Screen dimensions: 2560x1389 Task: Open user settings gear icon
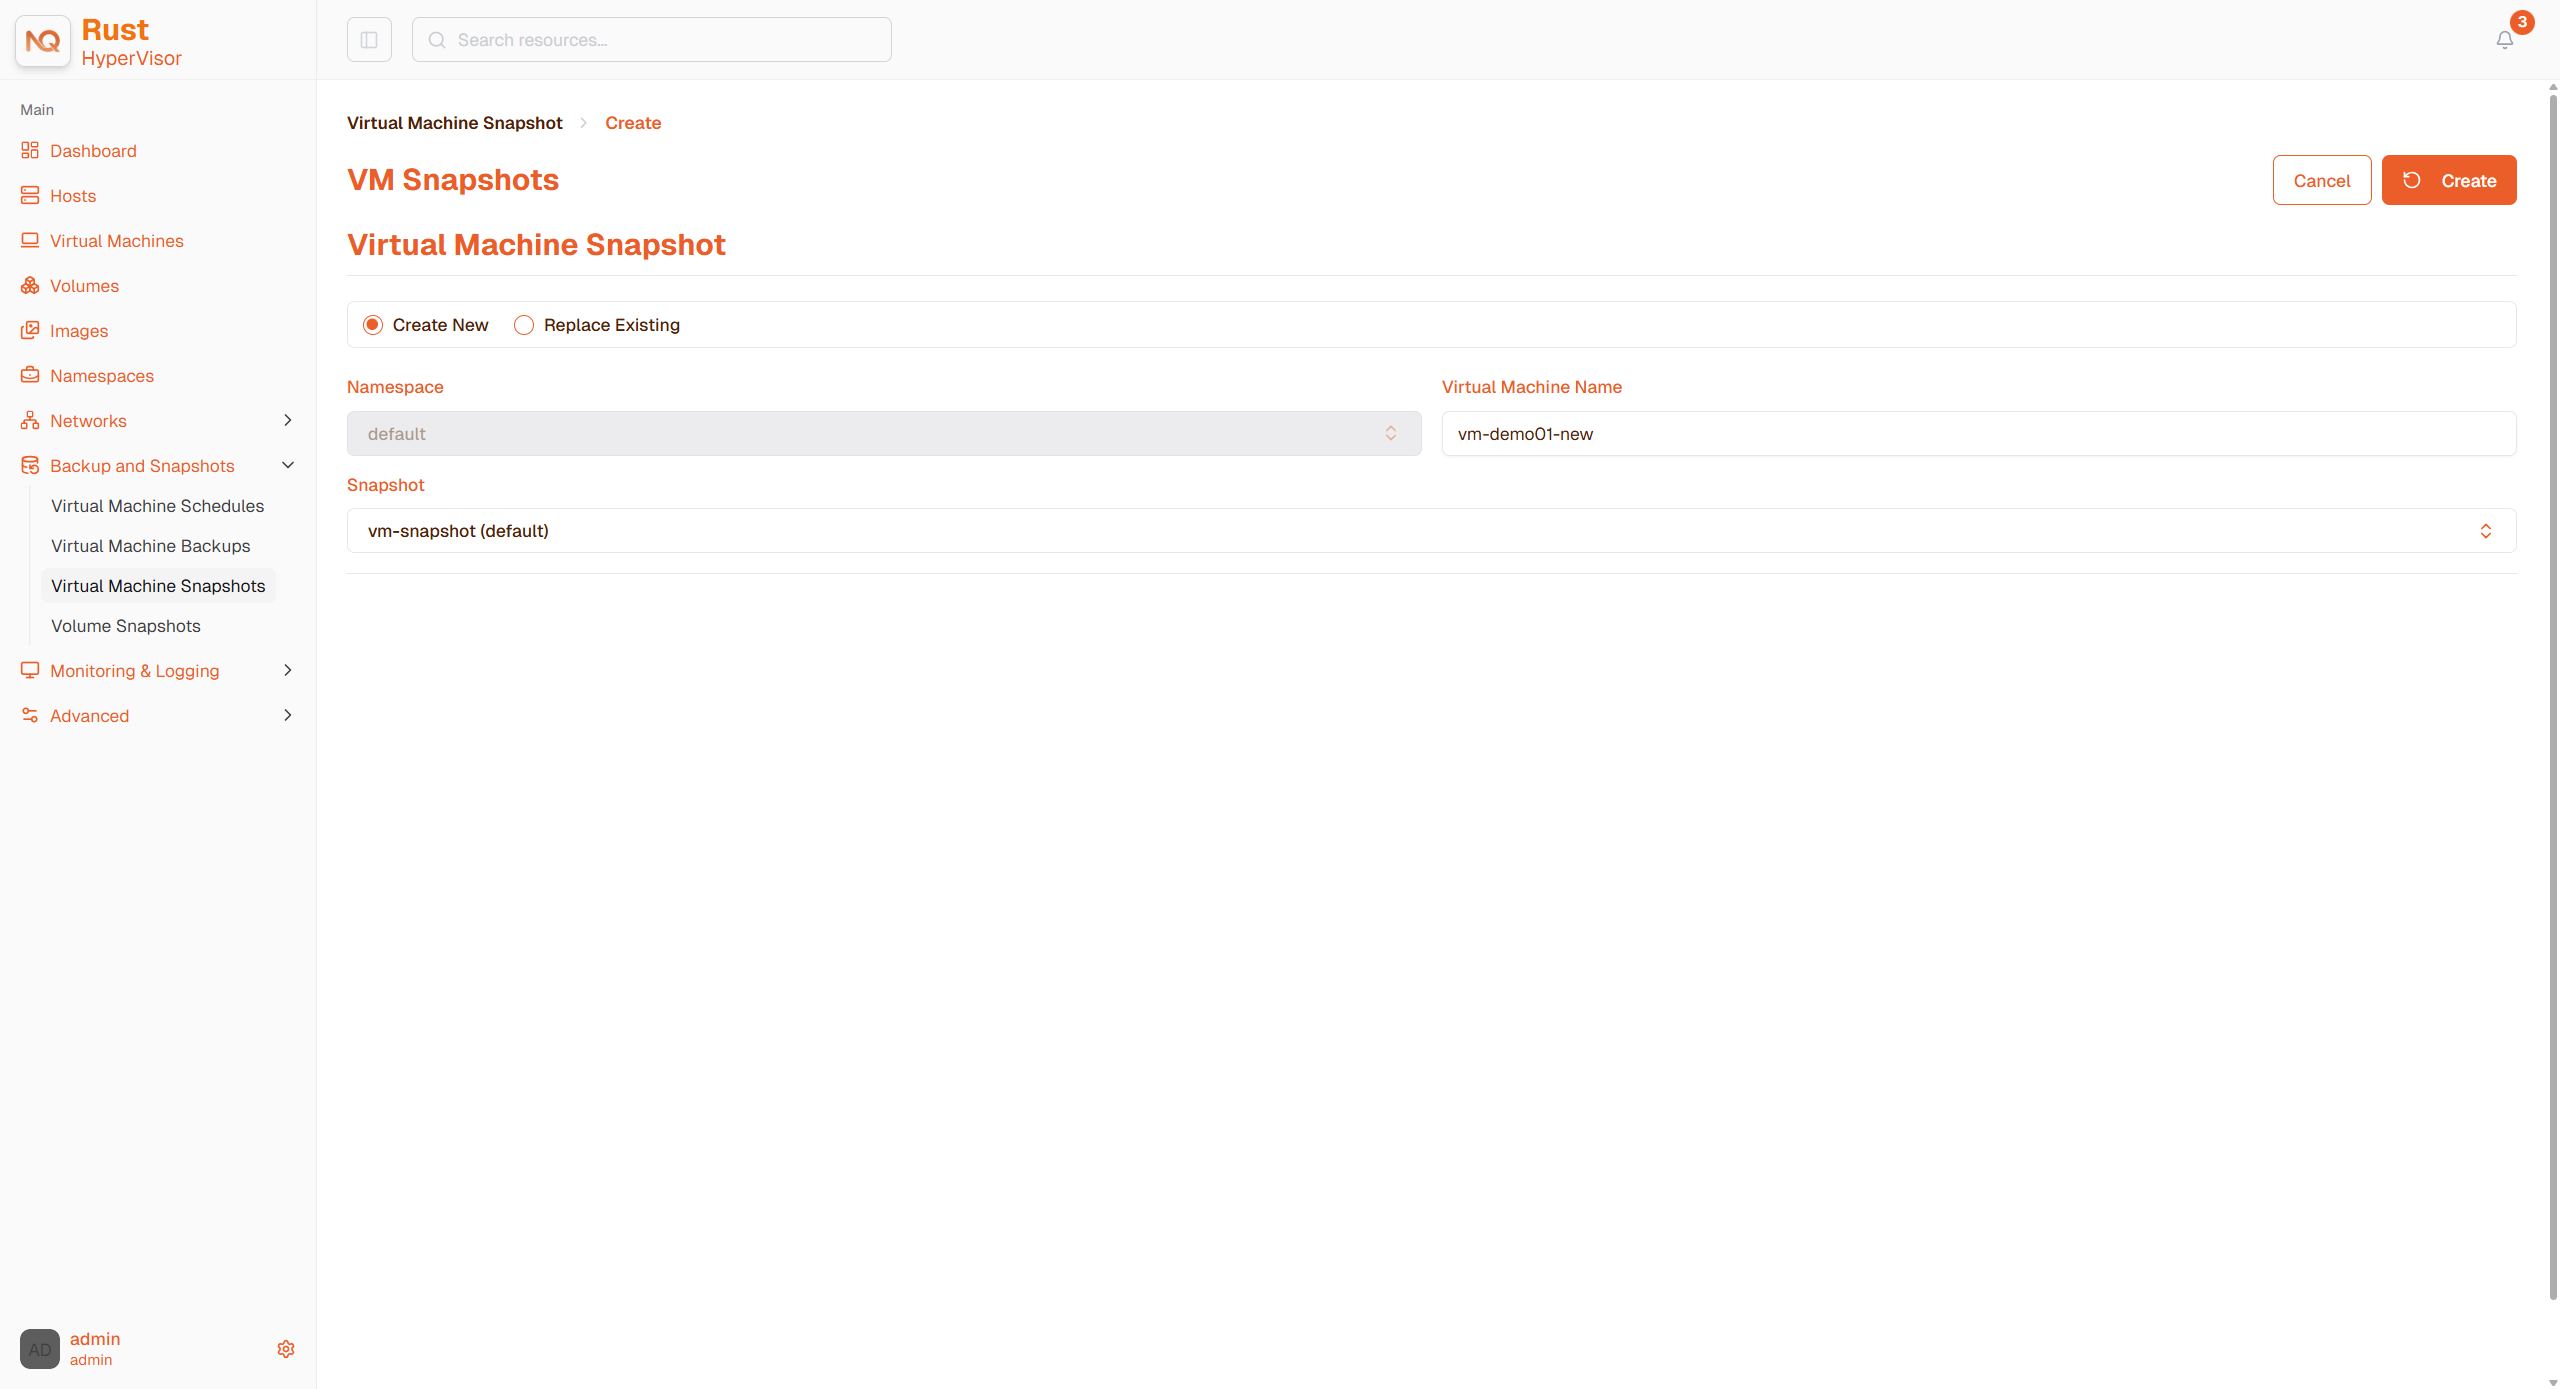286,1349
